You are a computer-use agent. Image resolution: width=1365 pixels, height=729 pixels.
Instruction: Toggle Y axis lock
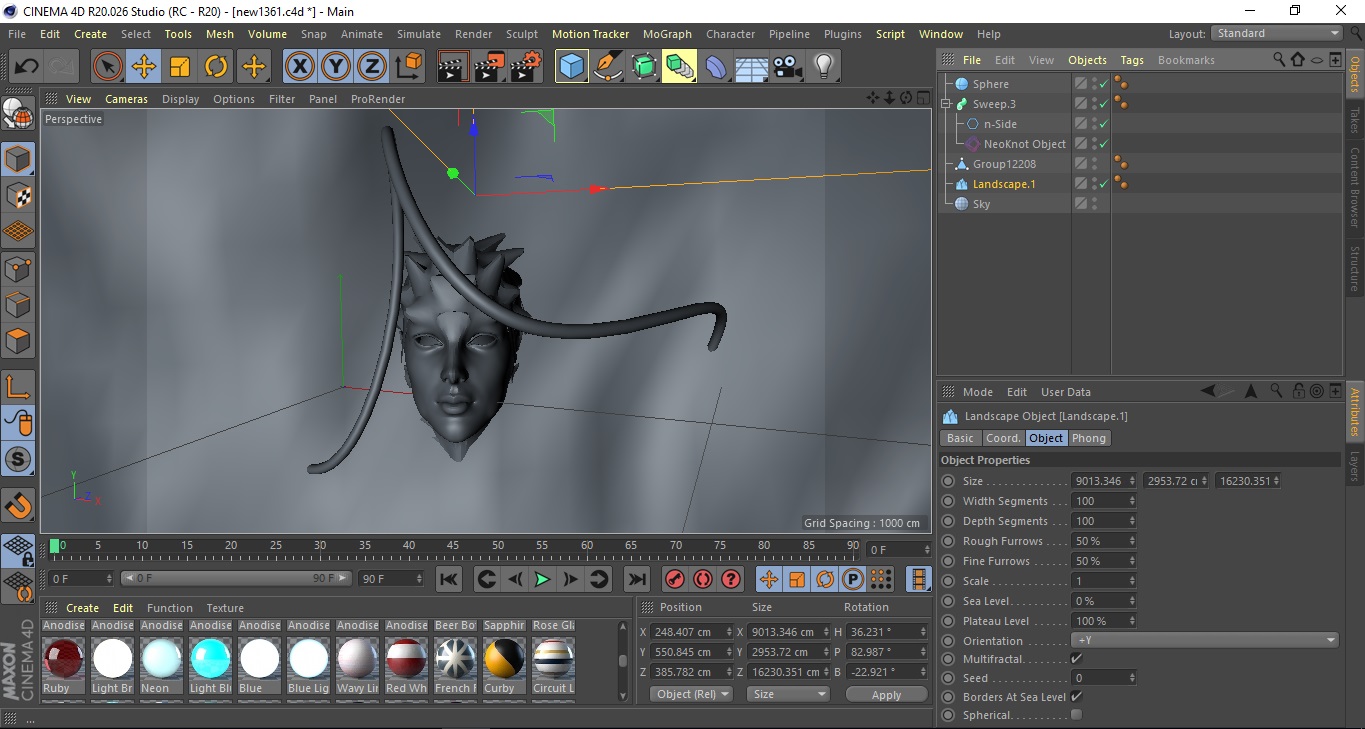(335, 67)
